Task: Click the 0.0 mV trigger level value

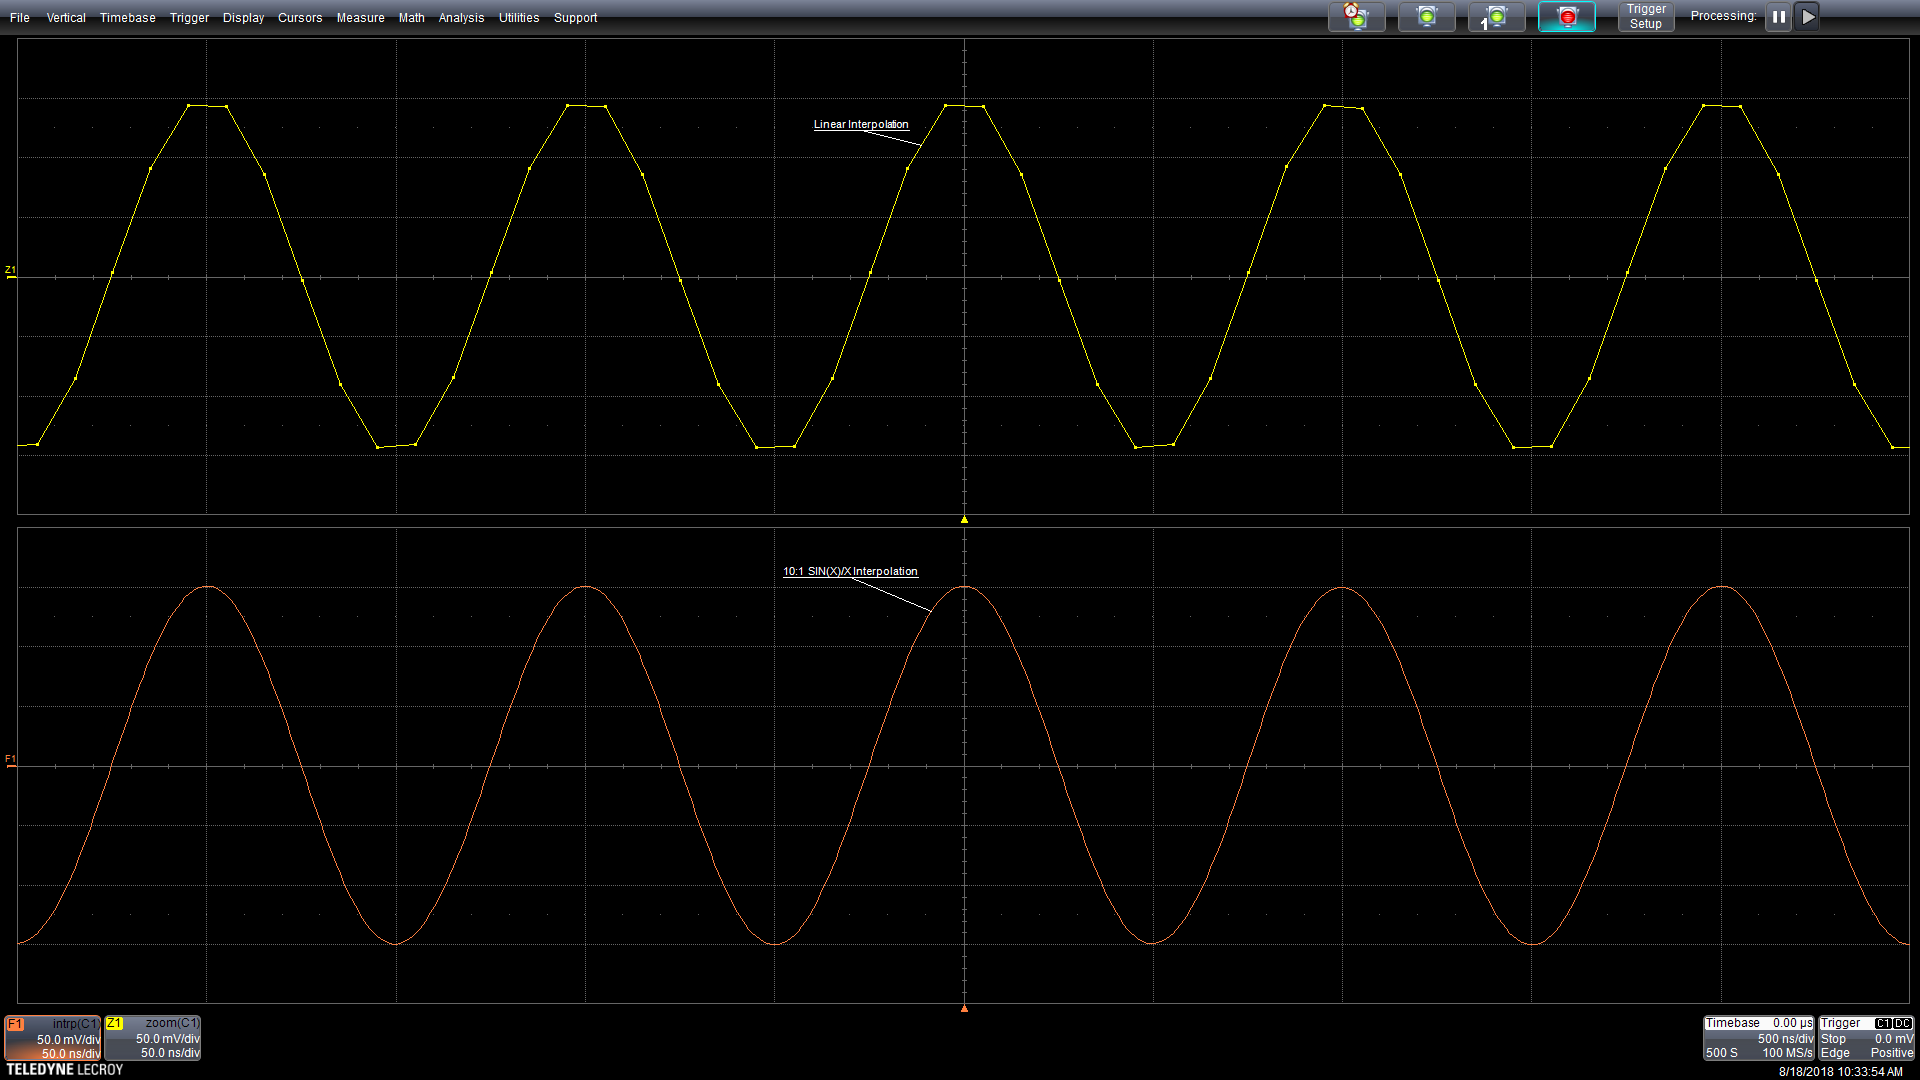Action: pos(1894,1039)
